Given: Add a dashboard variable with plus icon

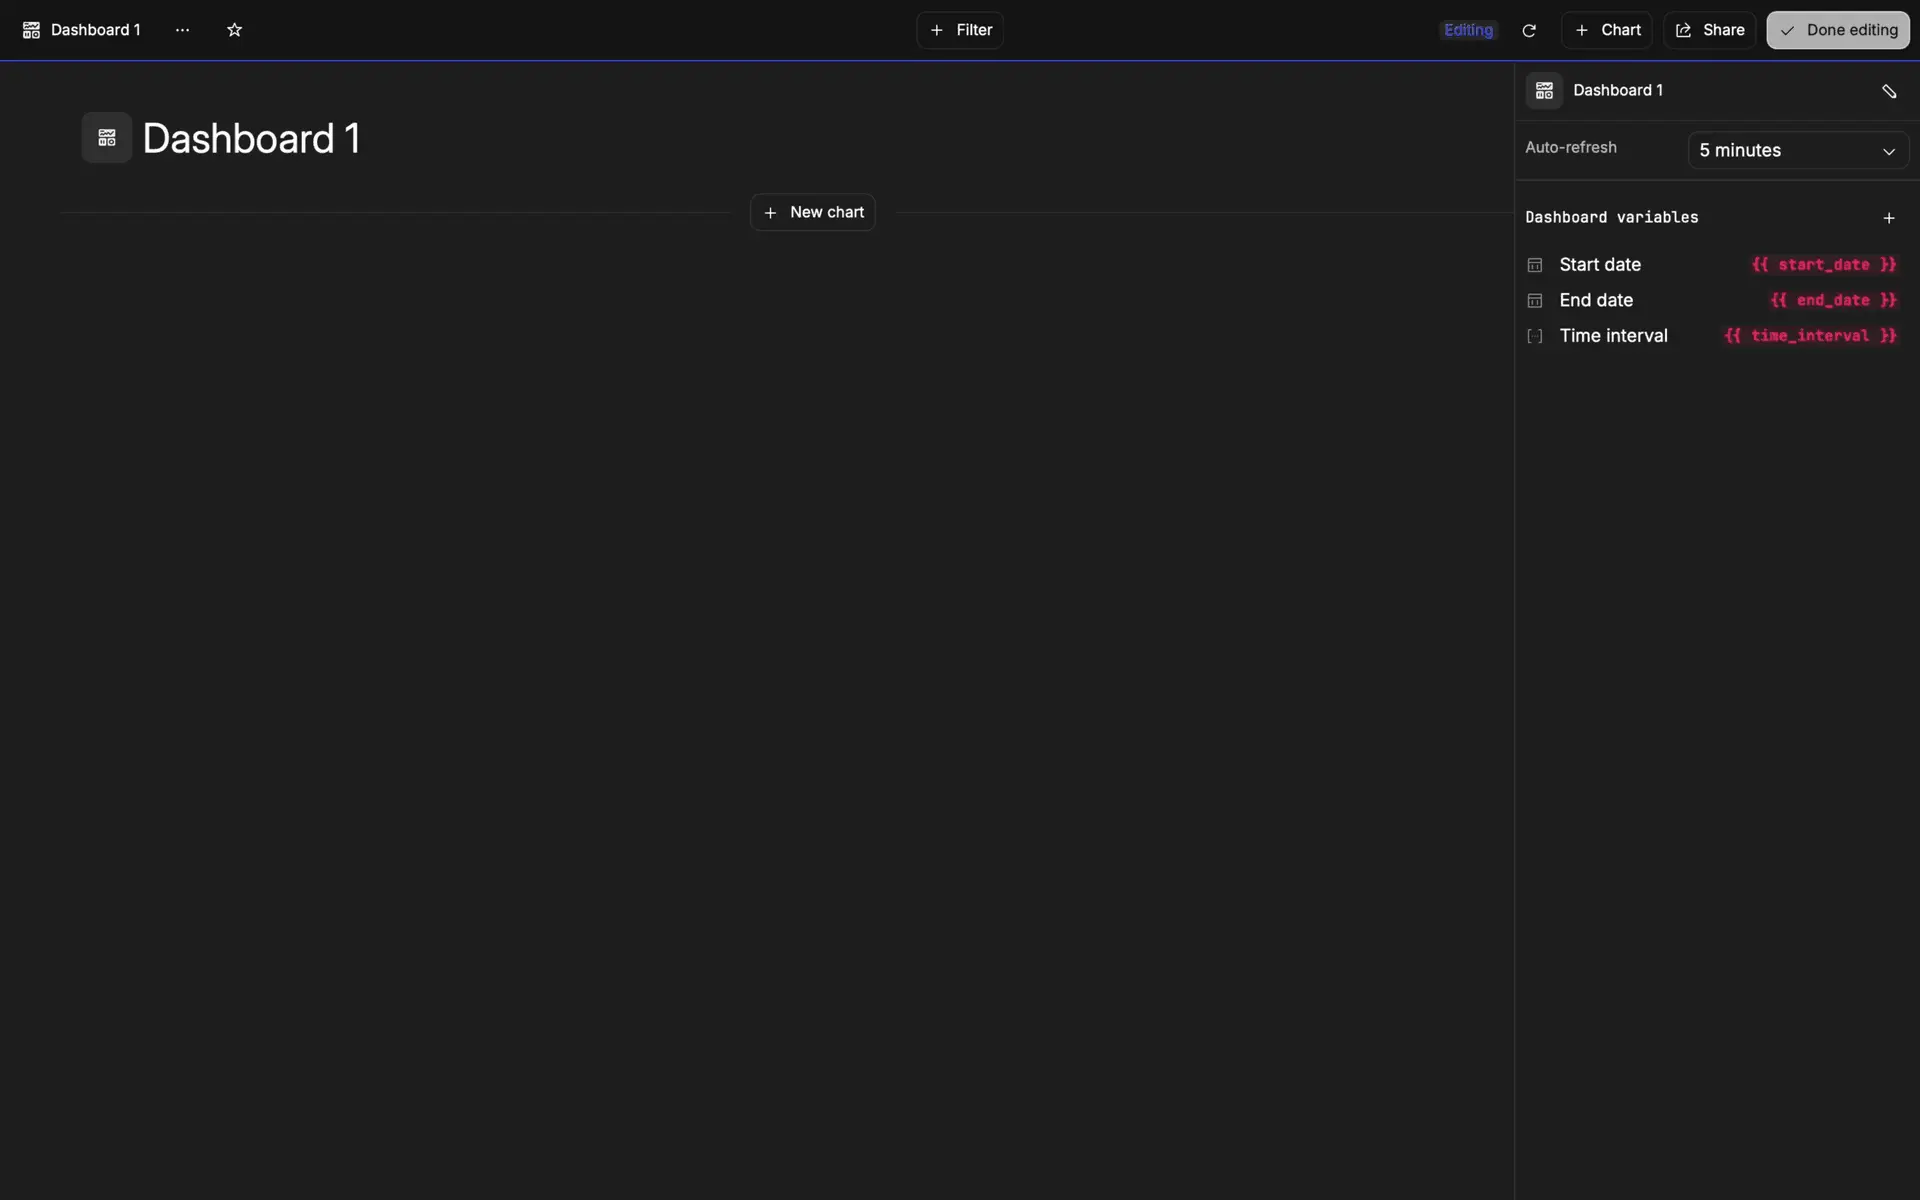Looking at the screenshot, I should (1888, 218).
